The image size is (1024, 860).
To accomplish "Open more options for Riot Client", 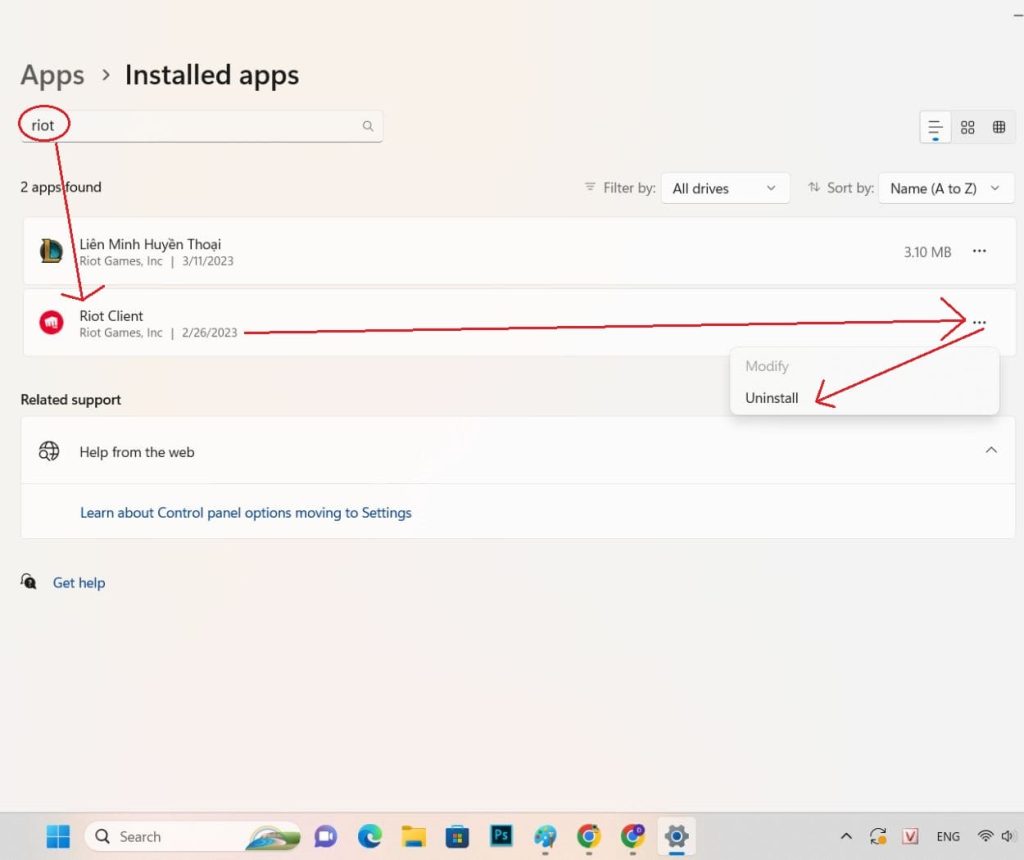I will pyautogui.click(x=979, y=323).
